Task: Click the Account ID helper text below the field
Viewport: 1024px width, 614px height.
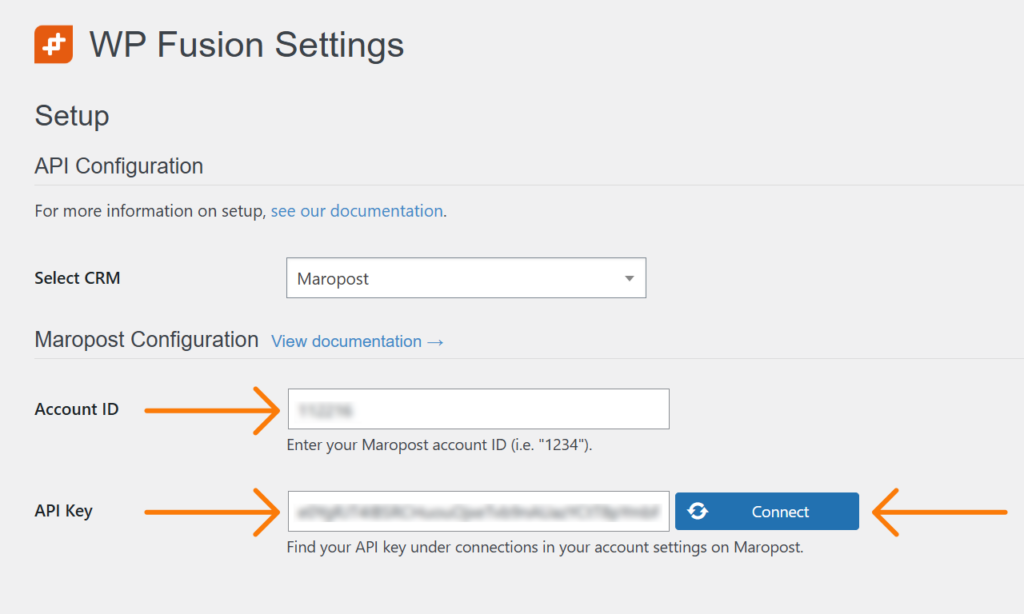Action: coord(440,445)
